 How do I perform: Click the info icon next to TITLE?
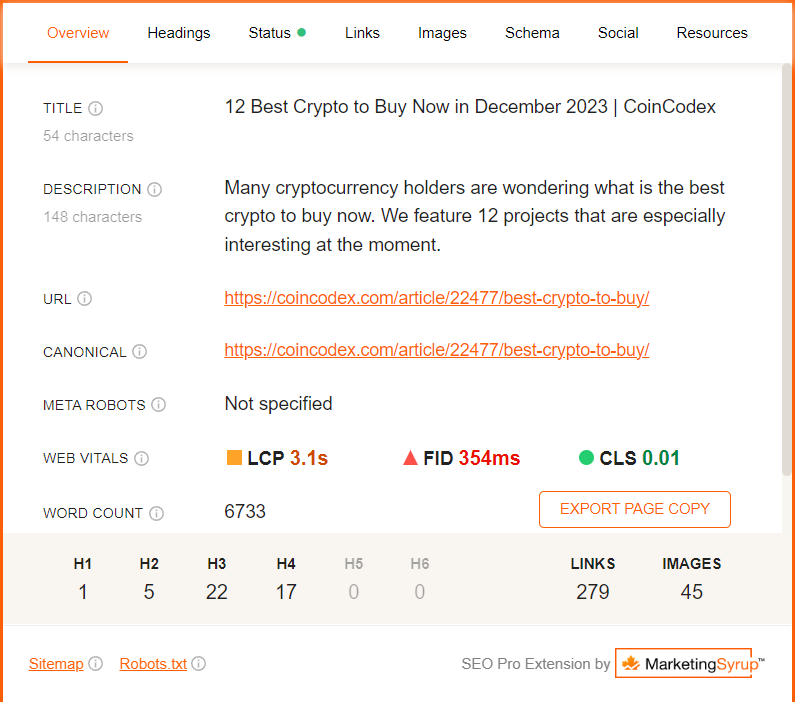96,109
